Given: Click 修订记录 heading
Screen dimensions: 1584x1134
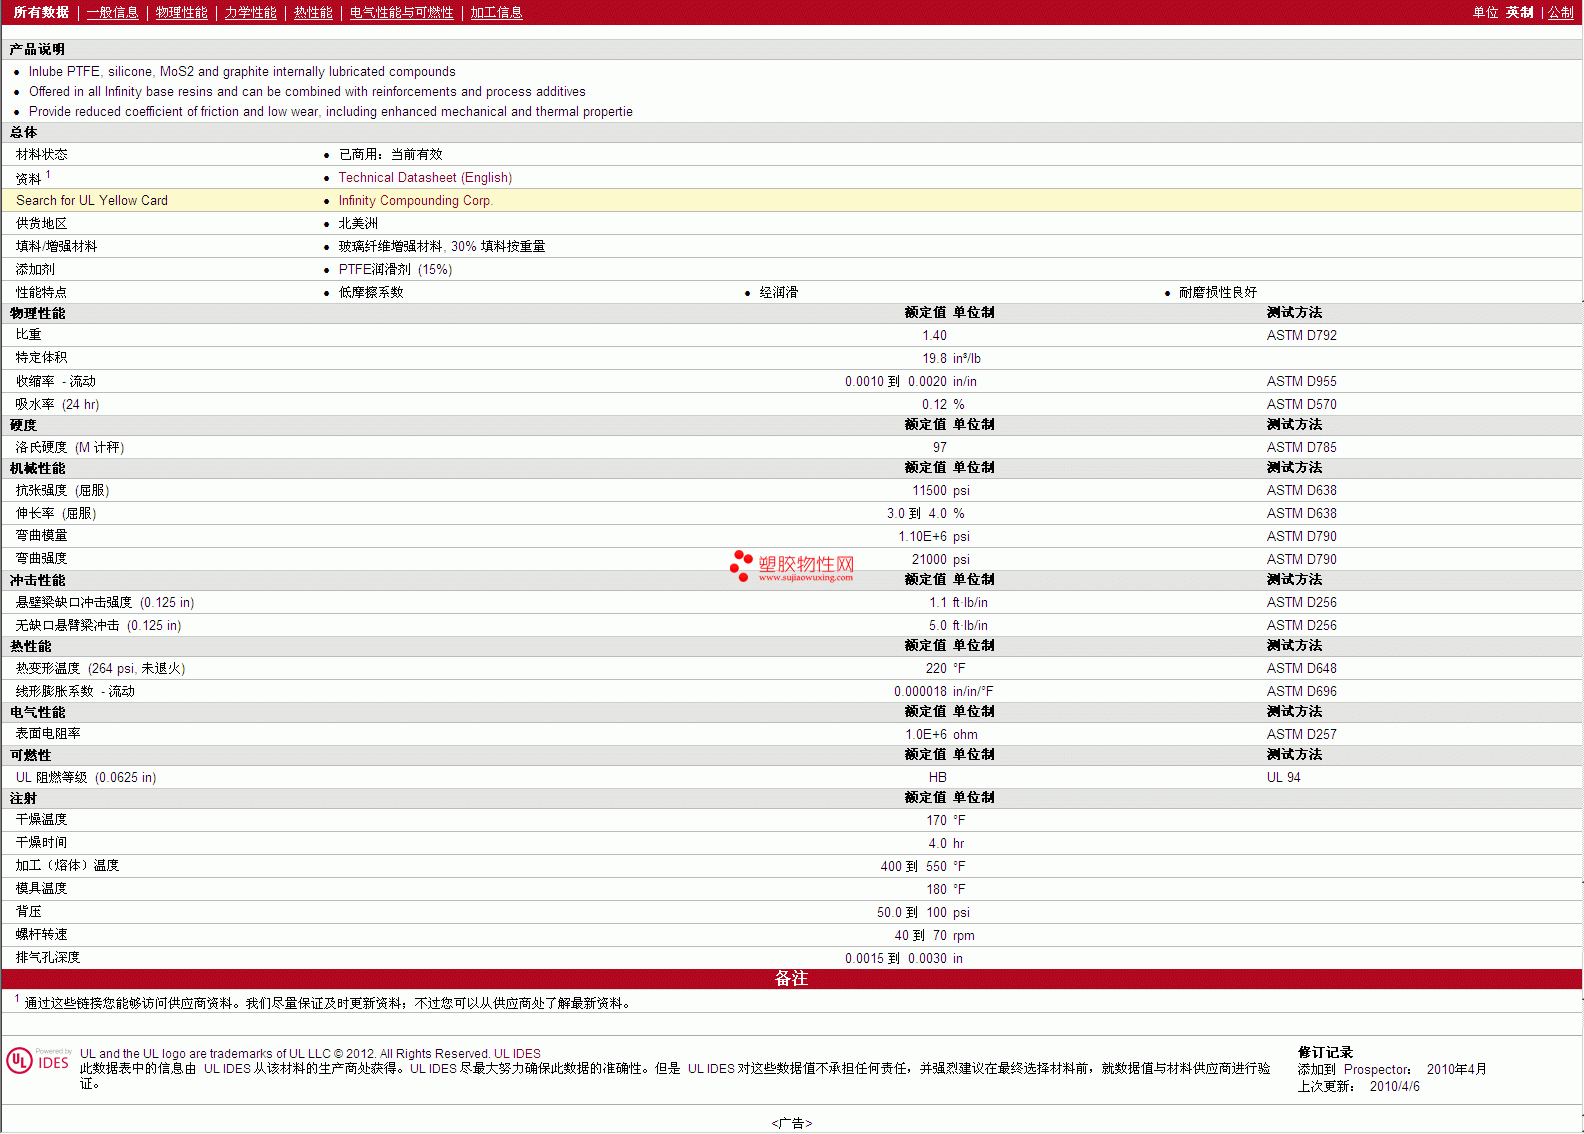Looking at the screenshot, I should point(1325,1052).
